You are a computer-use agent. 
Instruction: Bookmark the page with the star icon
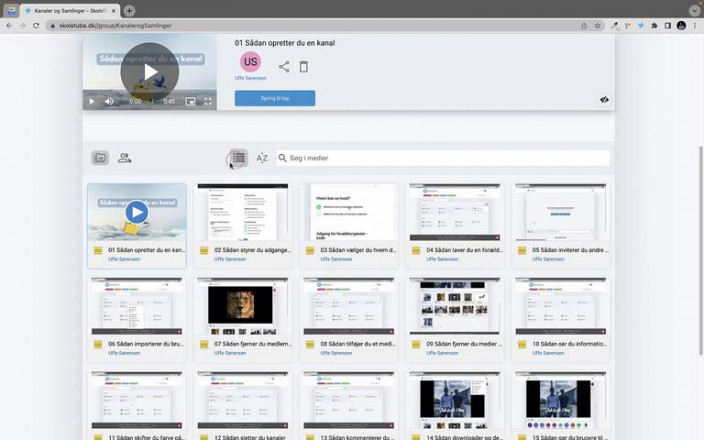point(598,26)
